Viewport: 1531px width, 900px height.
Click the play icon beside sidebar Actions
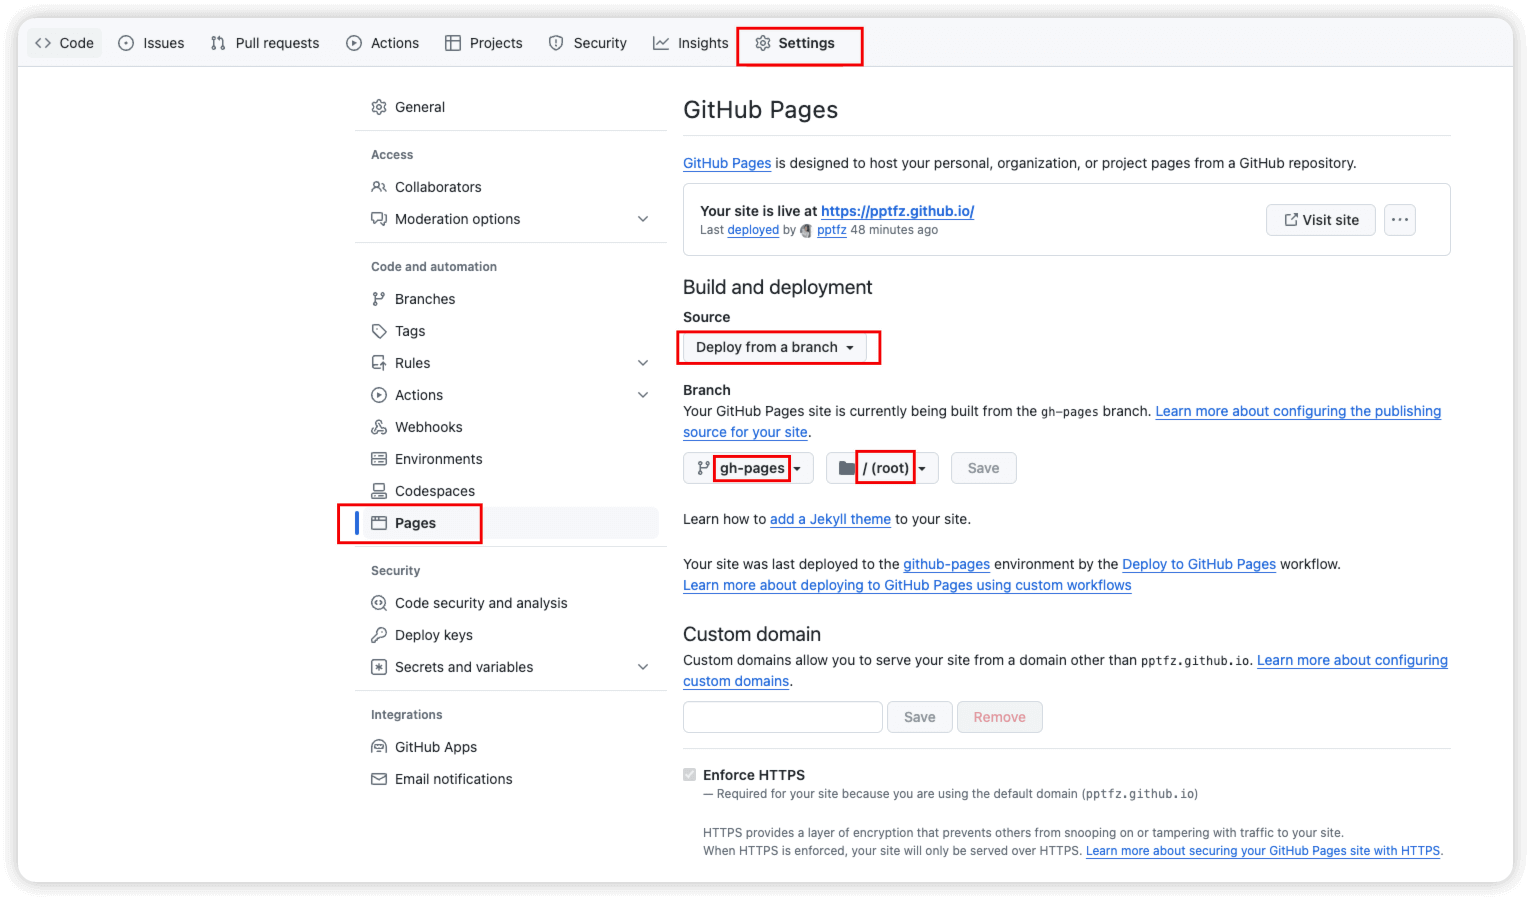point(379,395)
